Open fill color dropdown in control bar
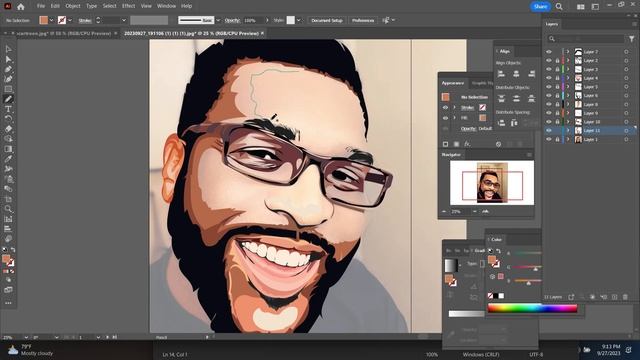This screenshot has width=640, height=360. tap(51, 20)
